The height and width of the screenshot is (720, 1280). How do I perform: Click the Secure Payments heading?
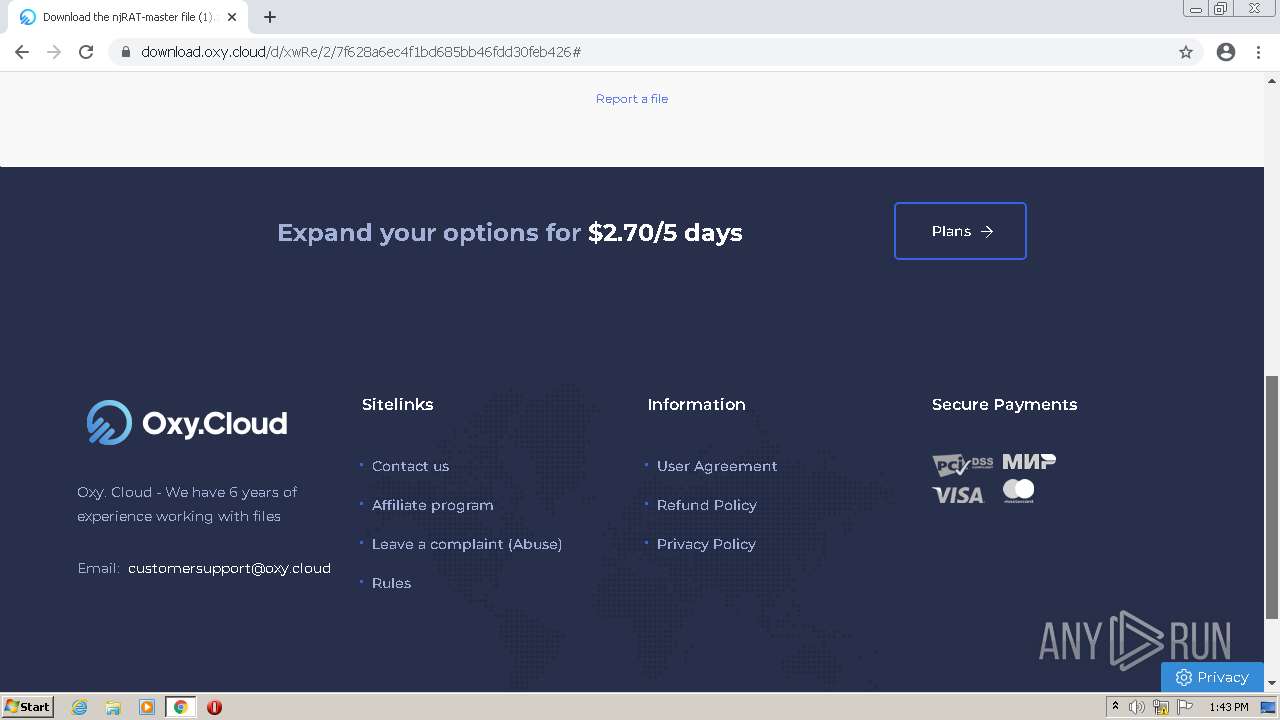point(1004,404)
